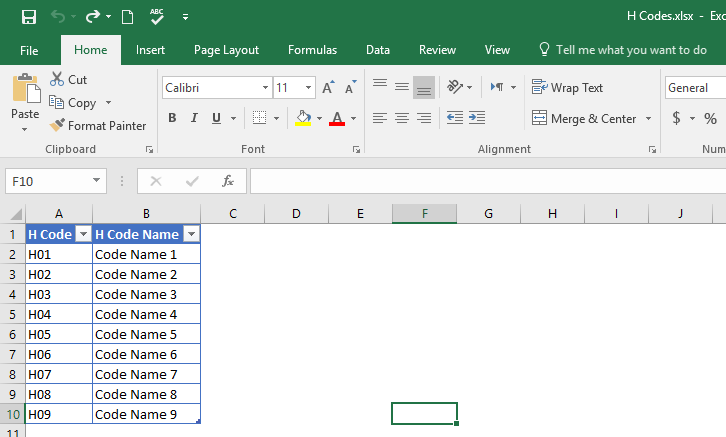Toggle Underline formatting
This screenshot has height=437, width=726.
(216, 118)
